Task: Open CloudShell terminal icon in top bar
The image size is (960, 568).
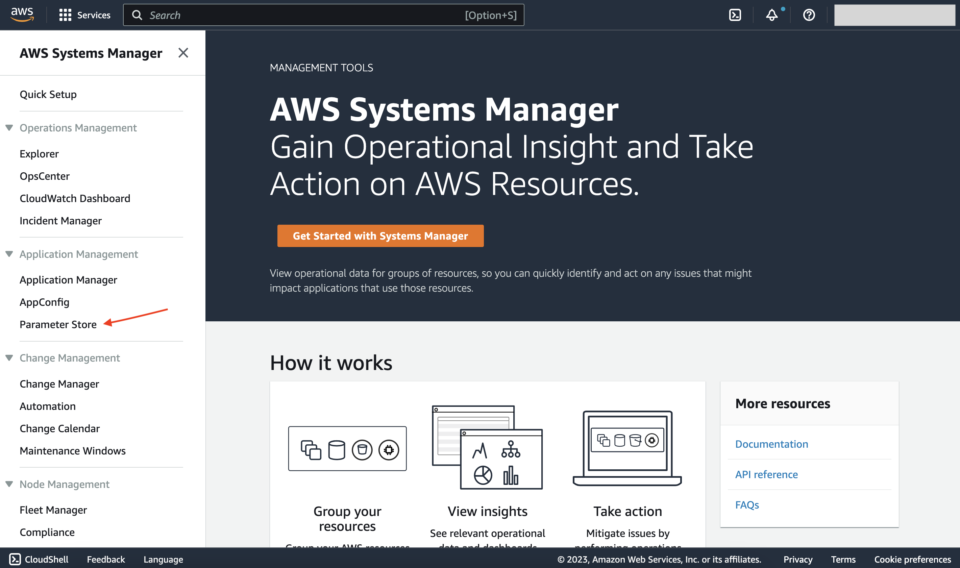Action: (x=735, y=15)
